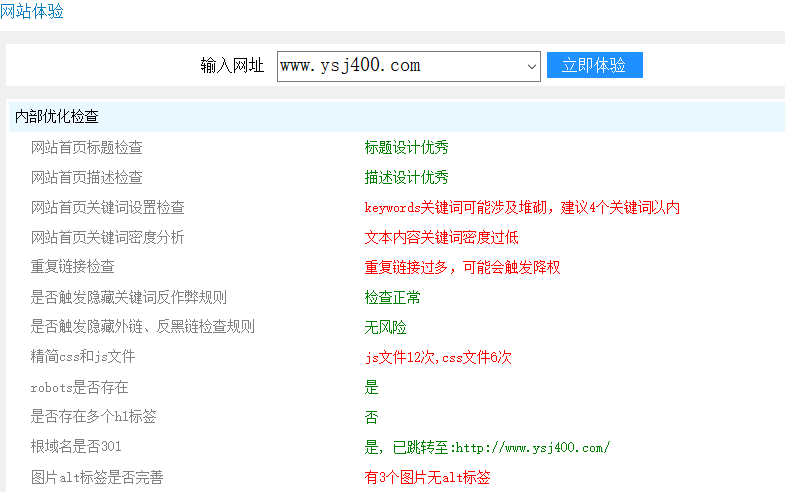
Task: Click the 无风险 result
Action: tap(385, 327)
